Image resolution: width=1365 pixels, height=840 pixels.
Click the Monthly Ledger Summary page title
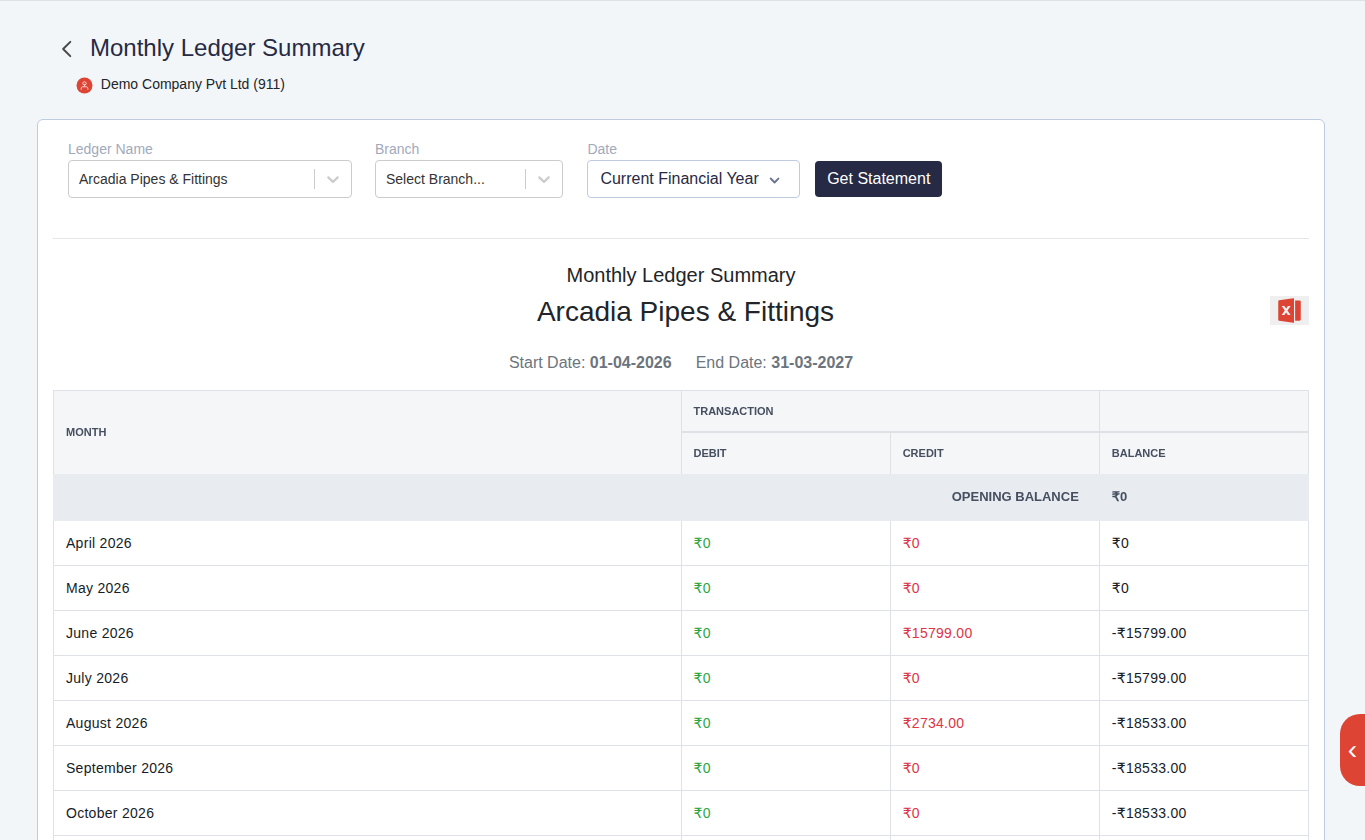pyautogui.click(x=227, y=48)
